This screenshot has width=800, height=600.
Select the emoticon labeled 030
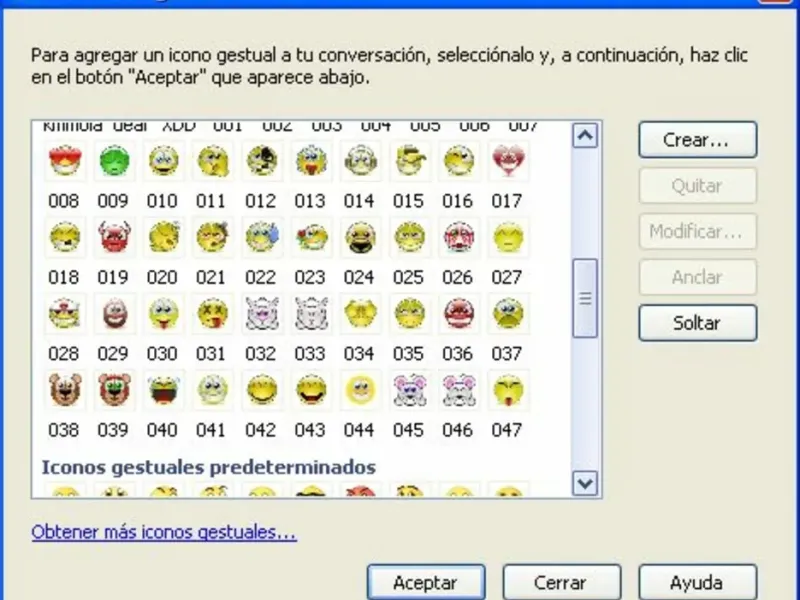pyautogui.click(x=163, y=314)
